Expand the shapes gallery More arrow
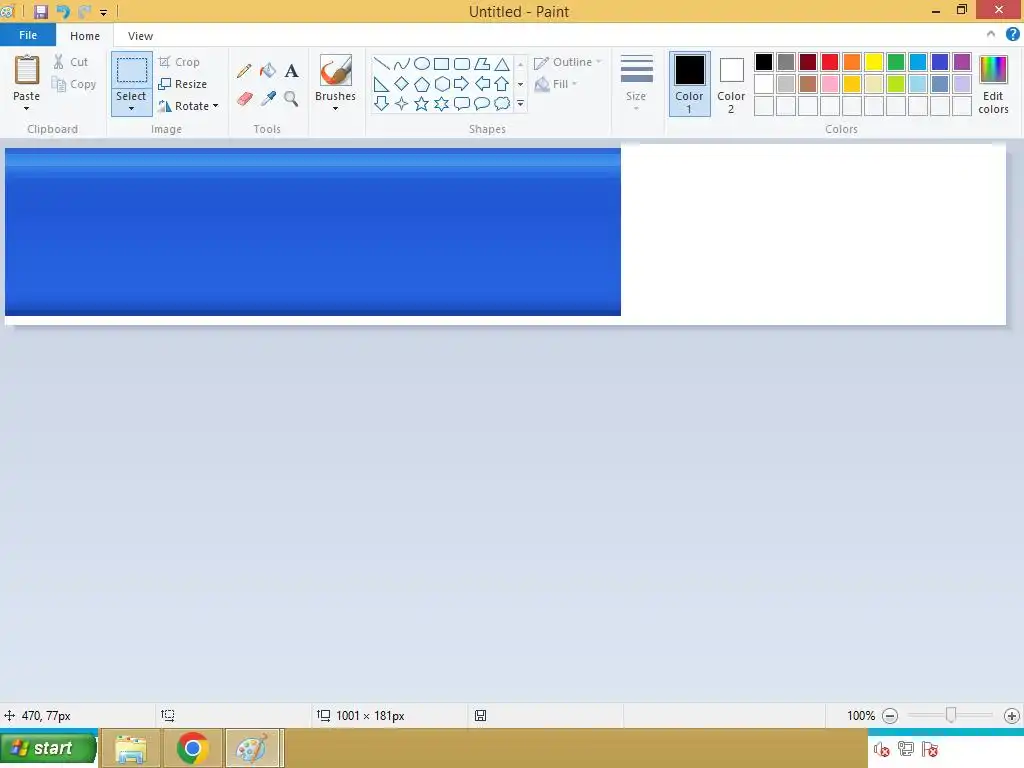This screenshot has width=1024, height=768. [x=520, y=104]
